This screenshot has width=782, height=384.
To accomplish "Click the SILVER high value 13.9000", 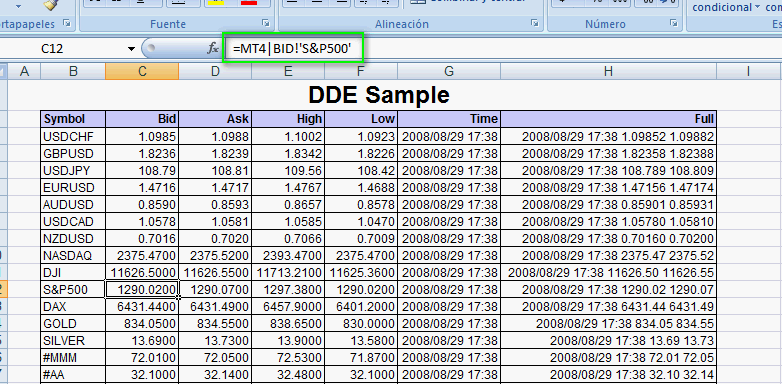I will coord(288,341).
